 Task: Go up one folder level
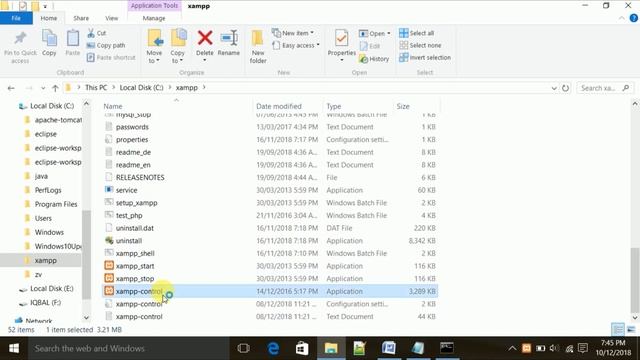pyautogui.click(x=55, y=88)
